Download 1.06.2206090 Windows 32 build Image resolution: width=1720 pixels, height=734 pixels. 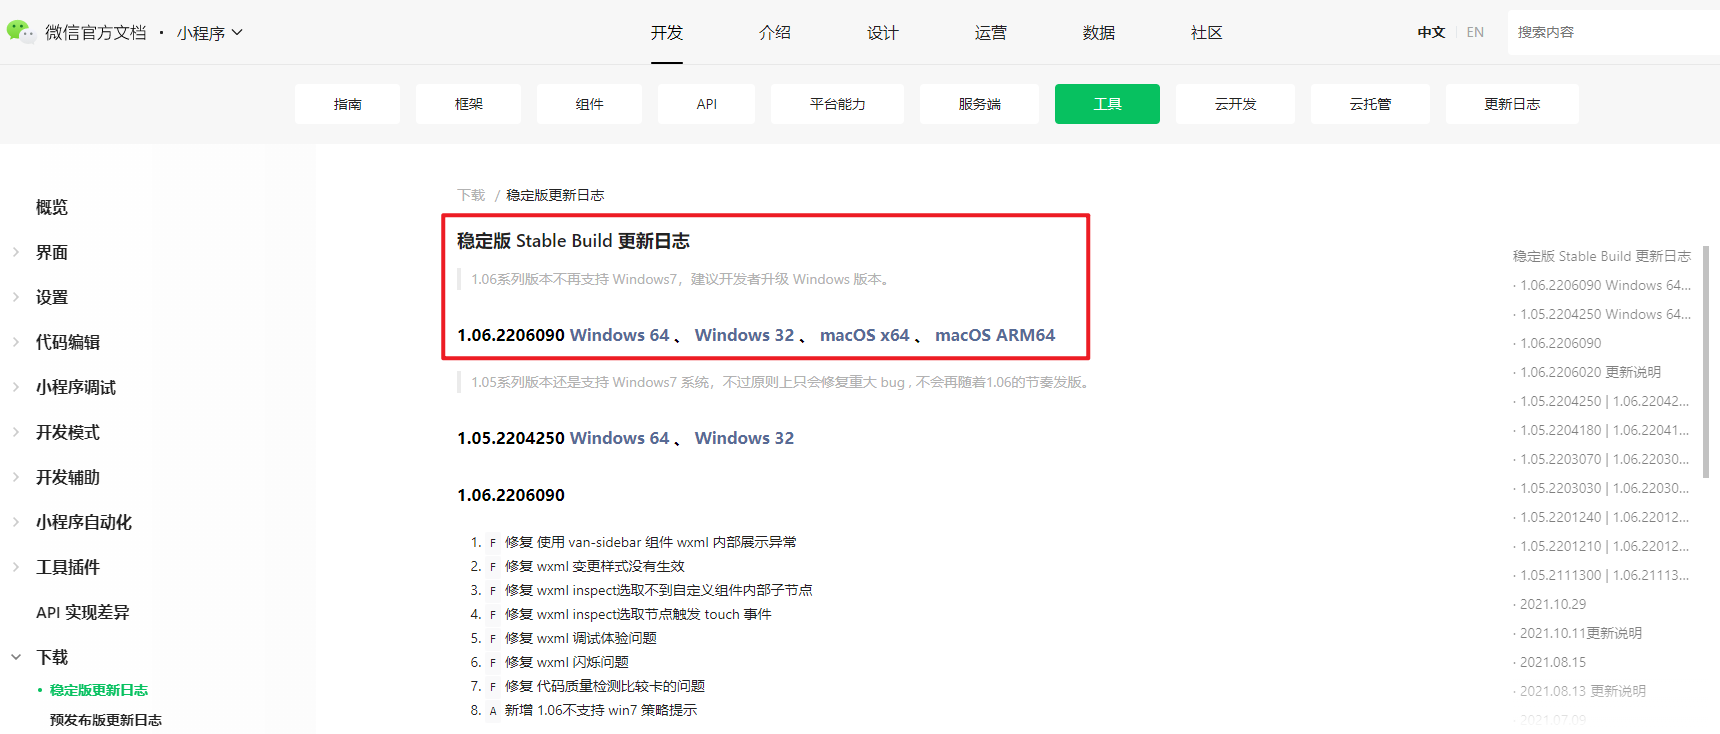[745, 335]
